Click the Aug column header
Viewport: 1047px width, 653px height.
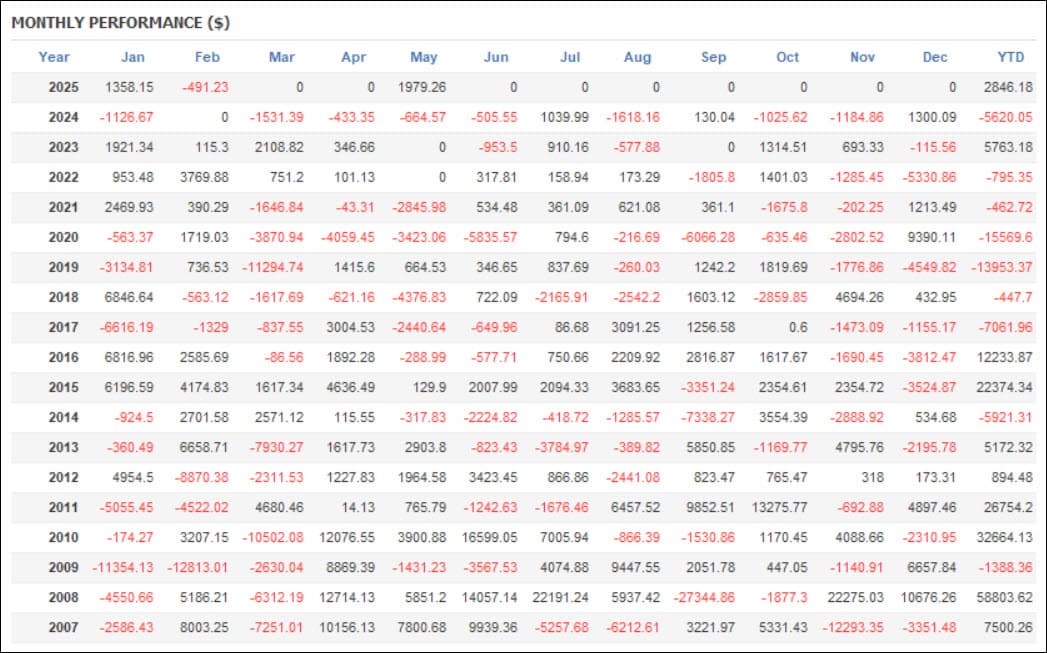(637, 57)
